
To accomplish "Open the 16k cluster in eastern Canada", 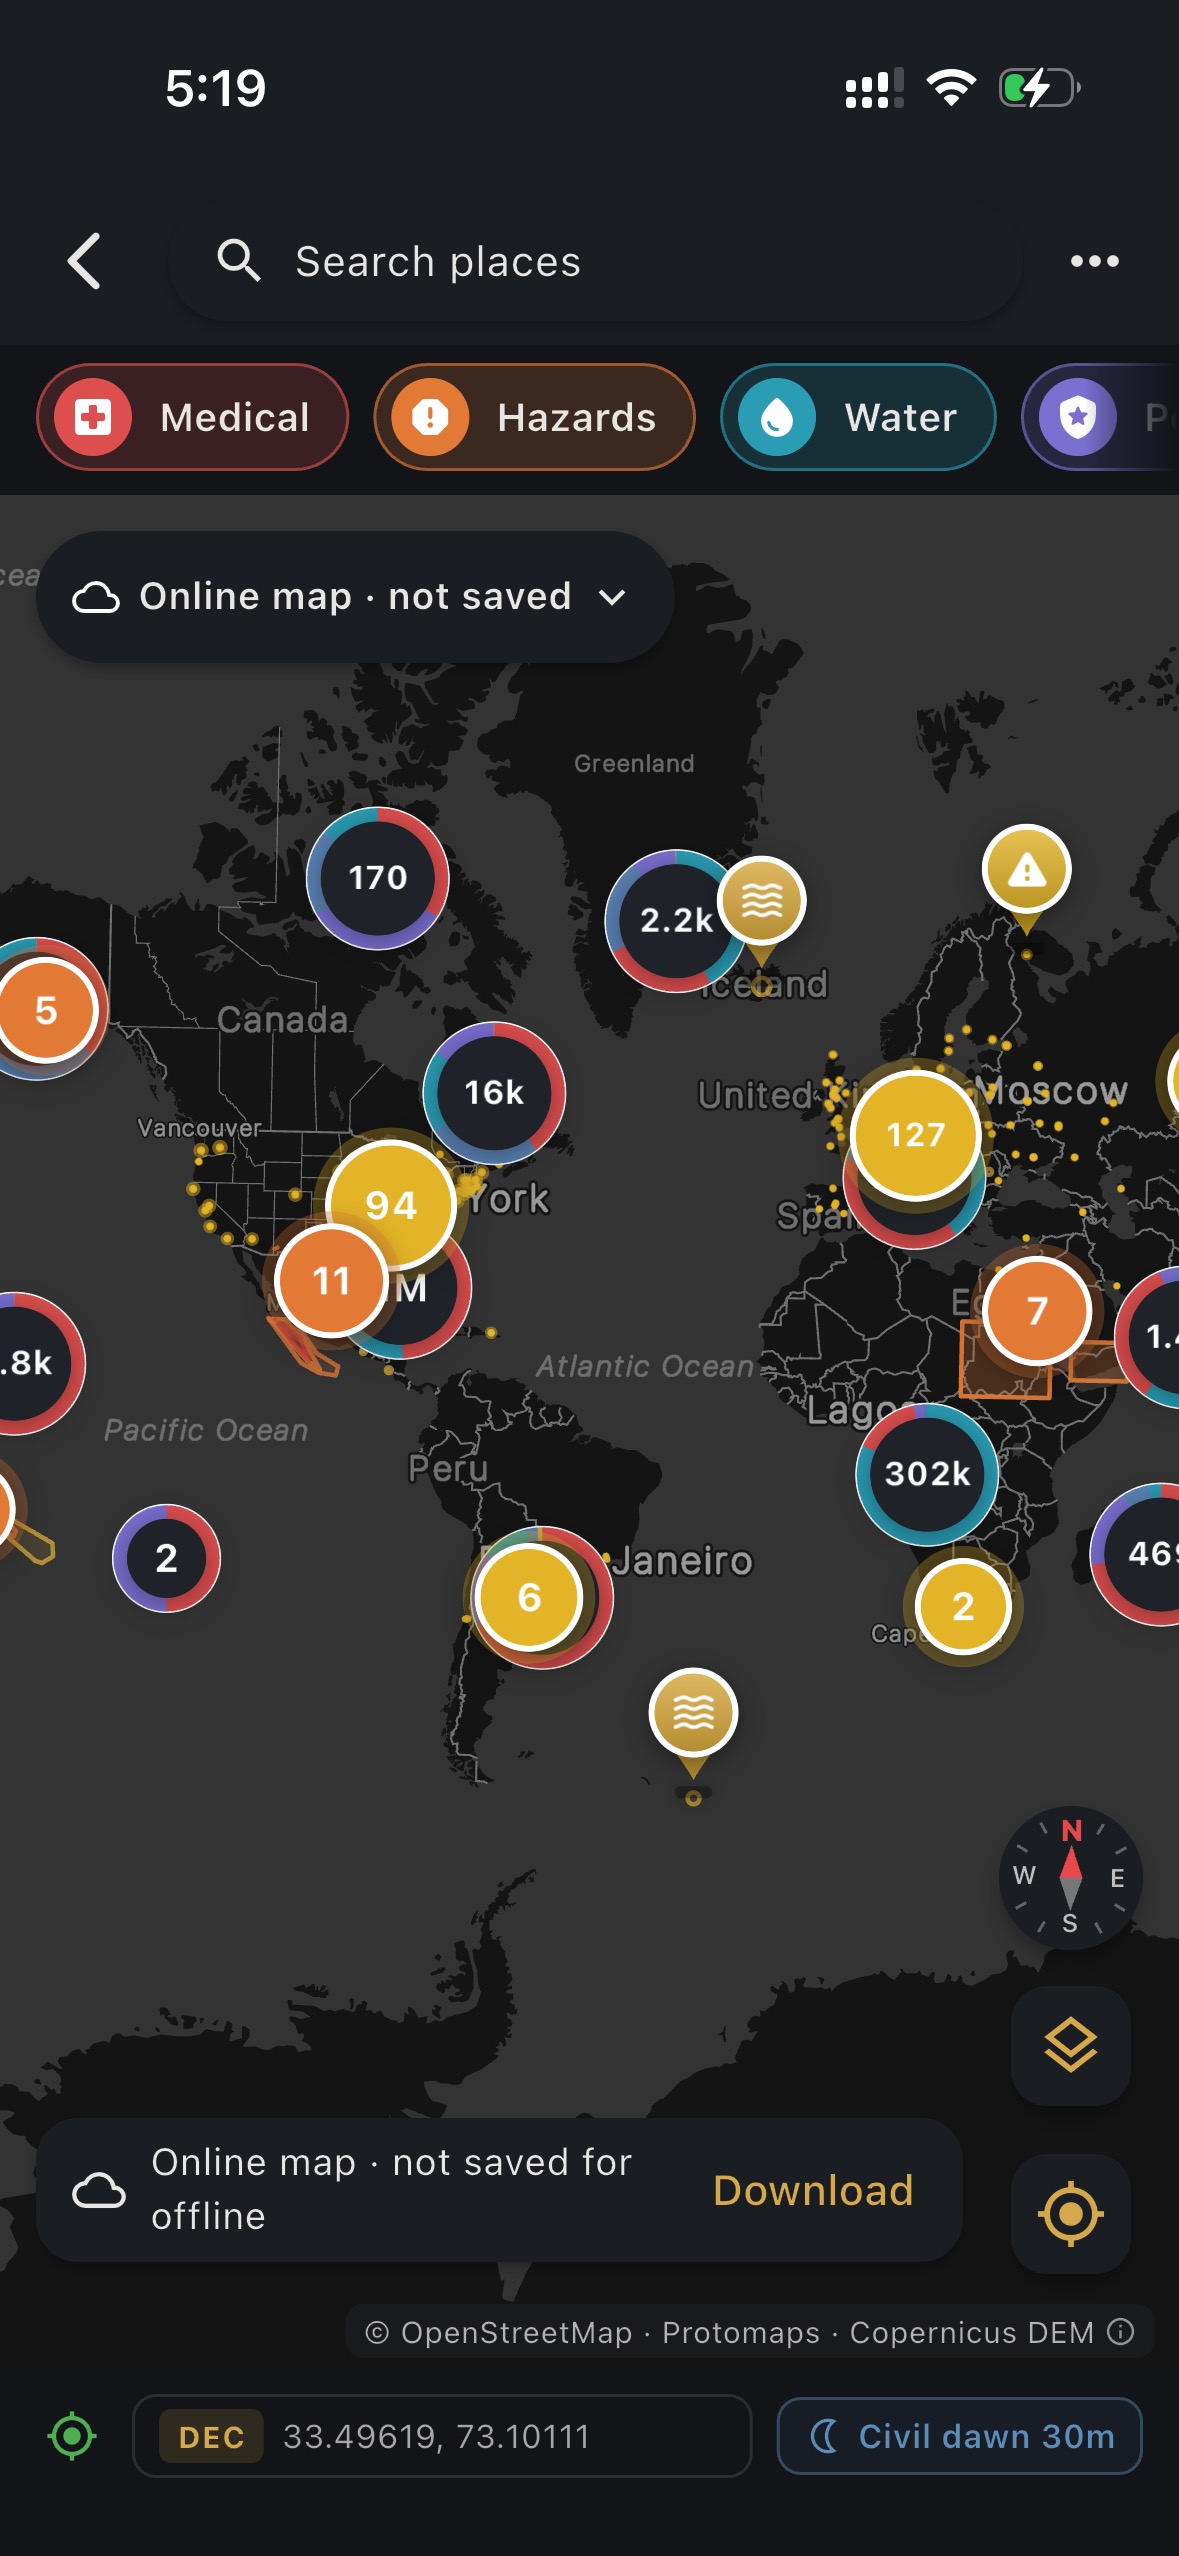I will pos(494,1093).
